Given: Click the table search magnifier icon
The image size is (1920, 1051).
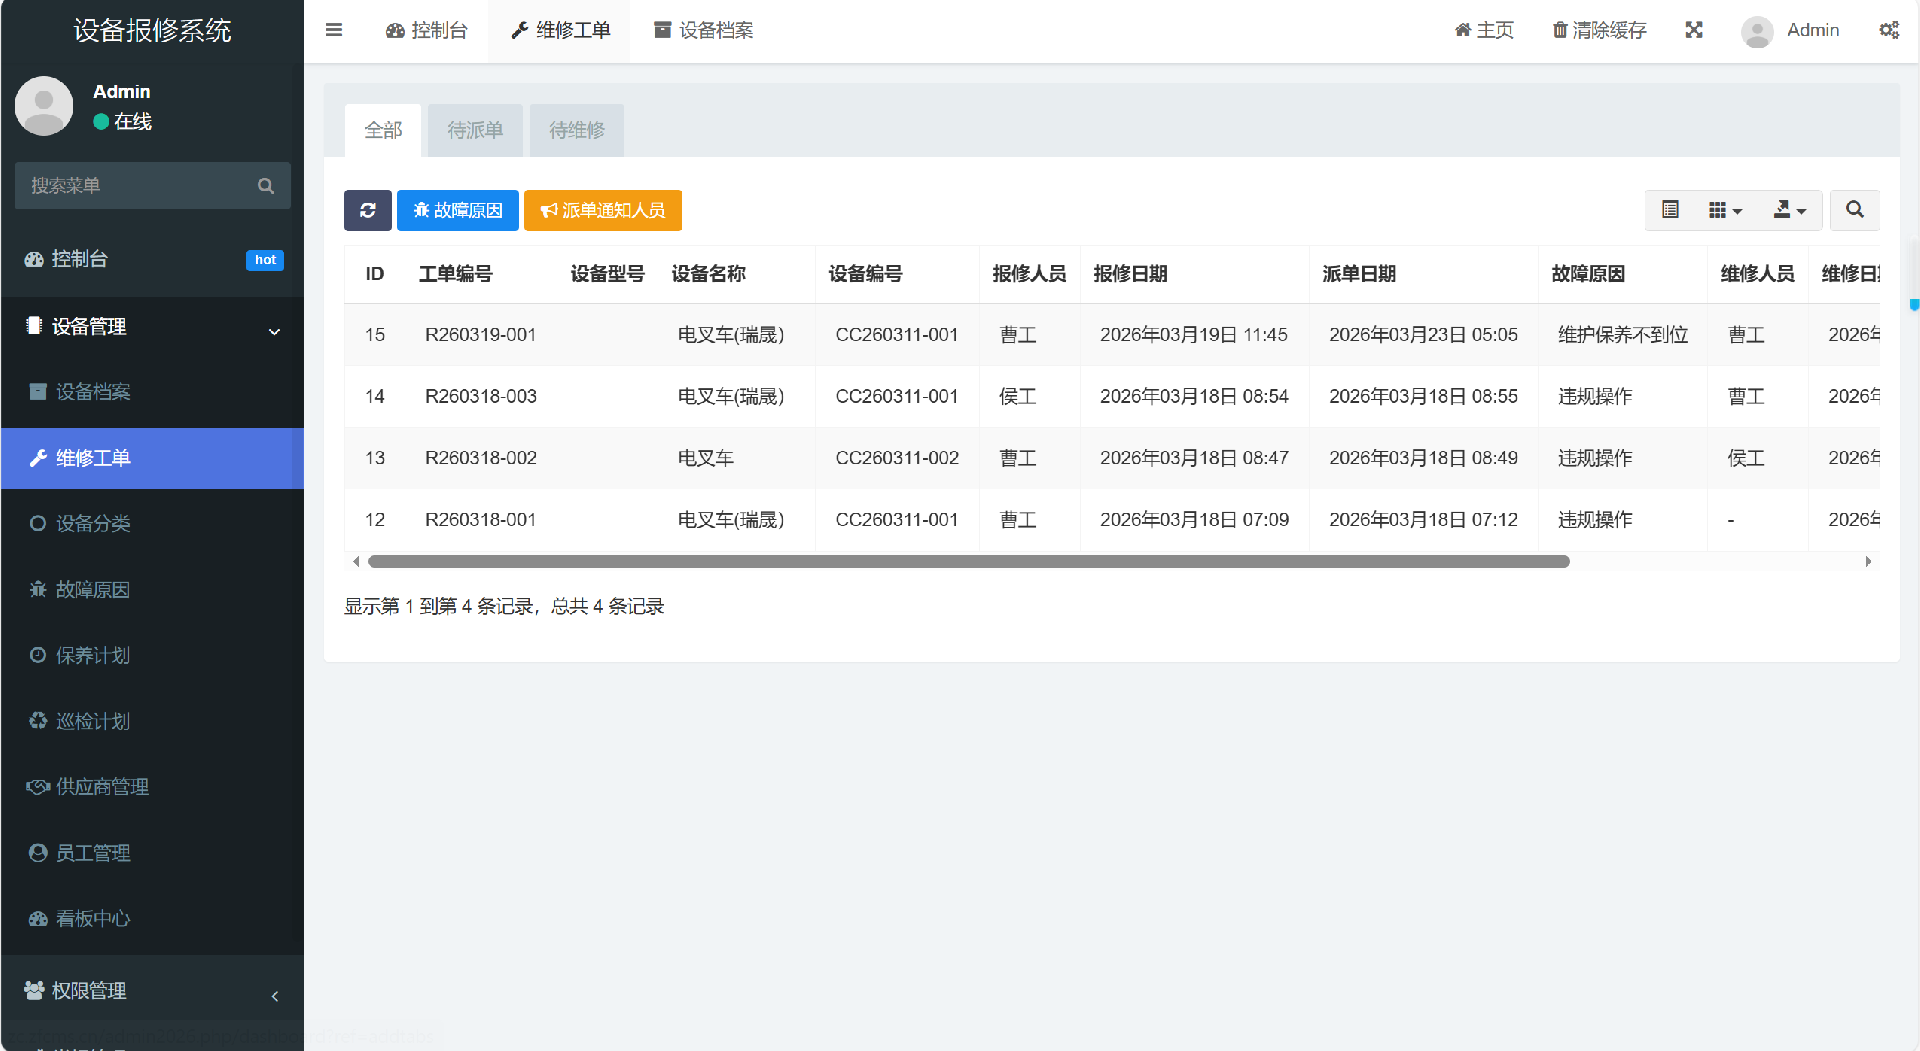Looking at the screenshot, I should pyautogui.click(x=1854, y=210).
